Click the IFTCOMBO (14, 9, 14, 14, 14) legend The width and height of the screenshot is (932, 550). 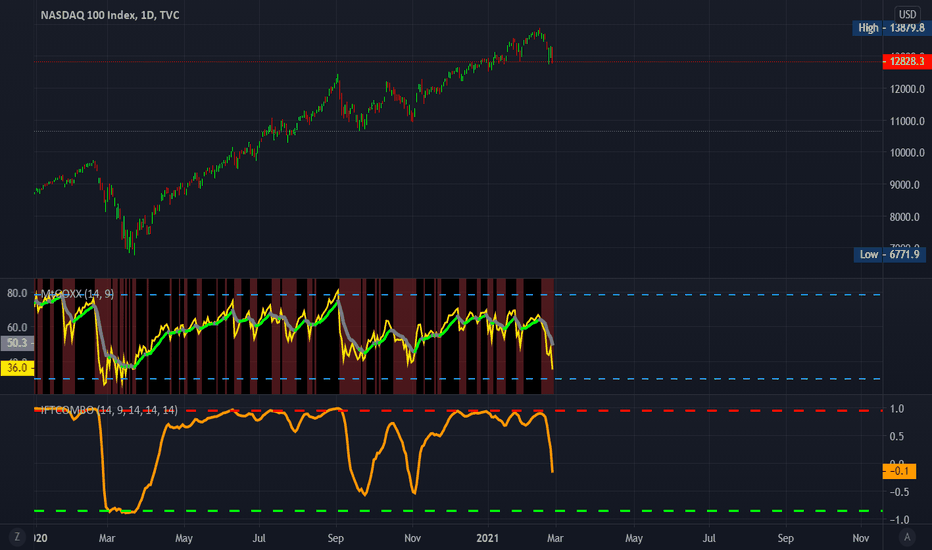click(109, 410)
